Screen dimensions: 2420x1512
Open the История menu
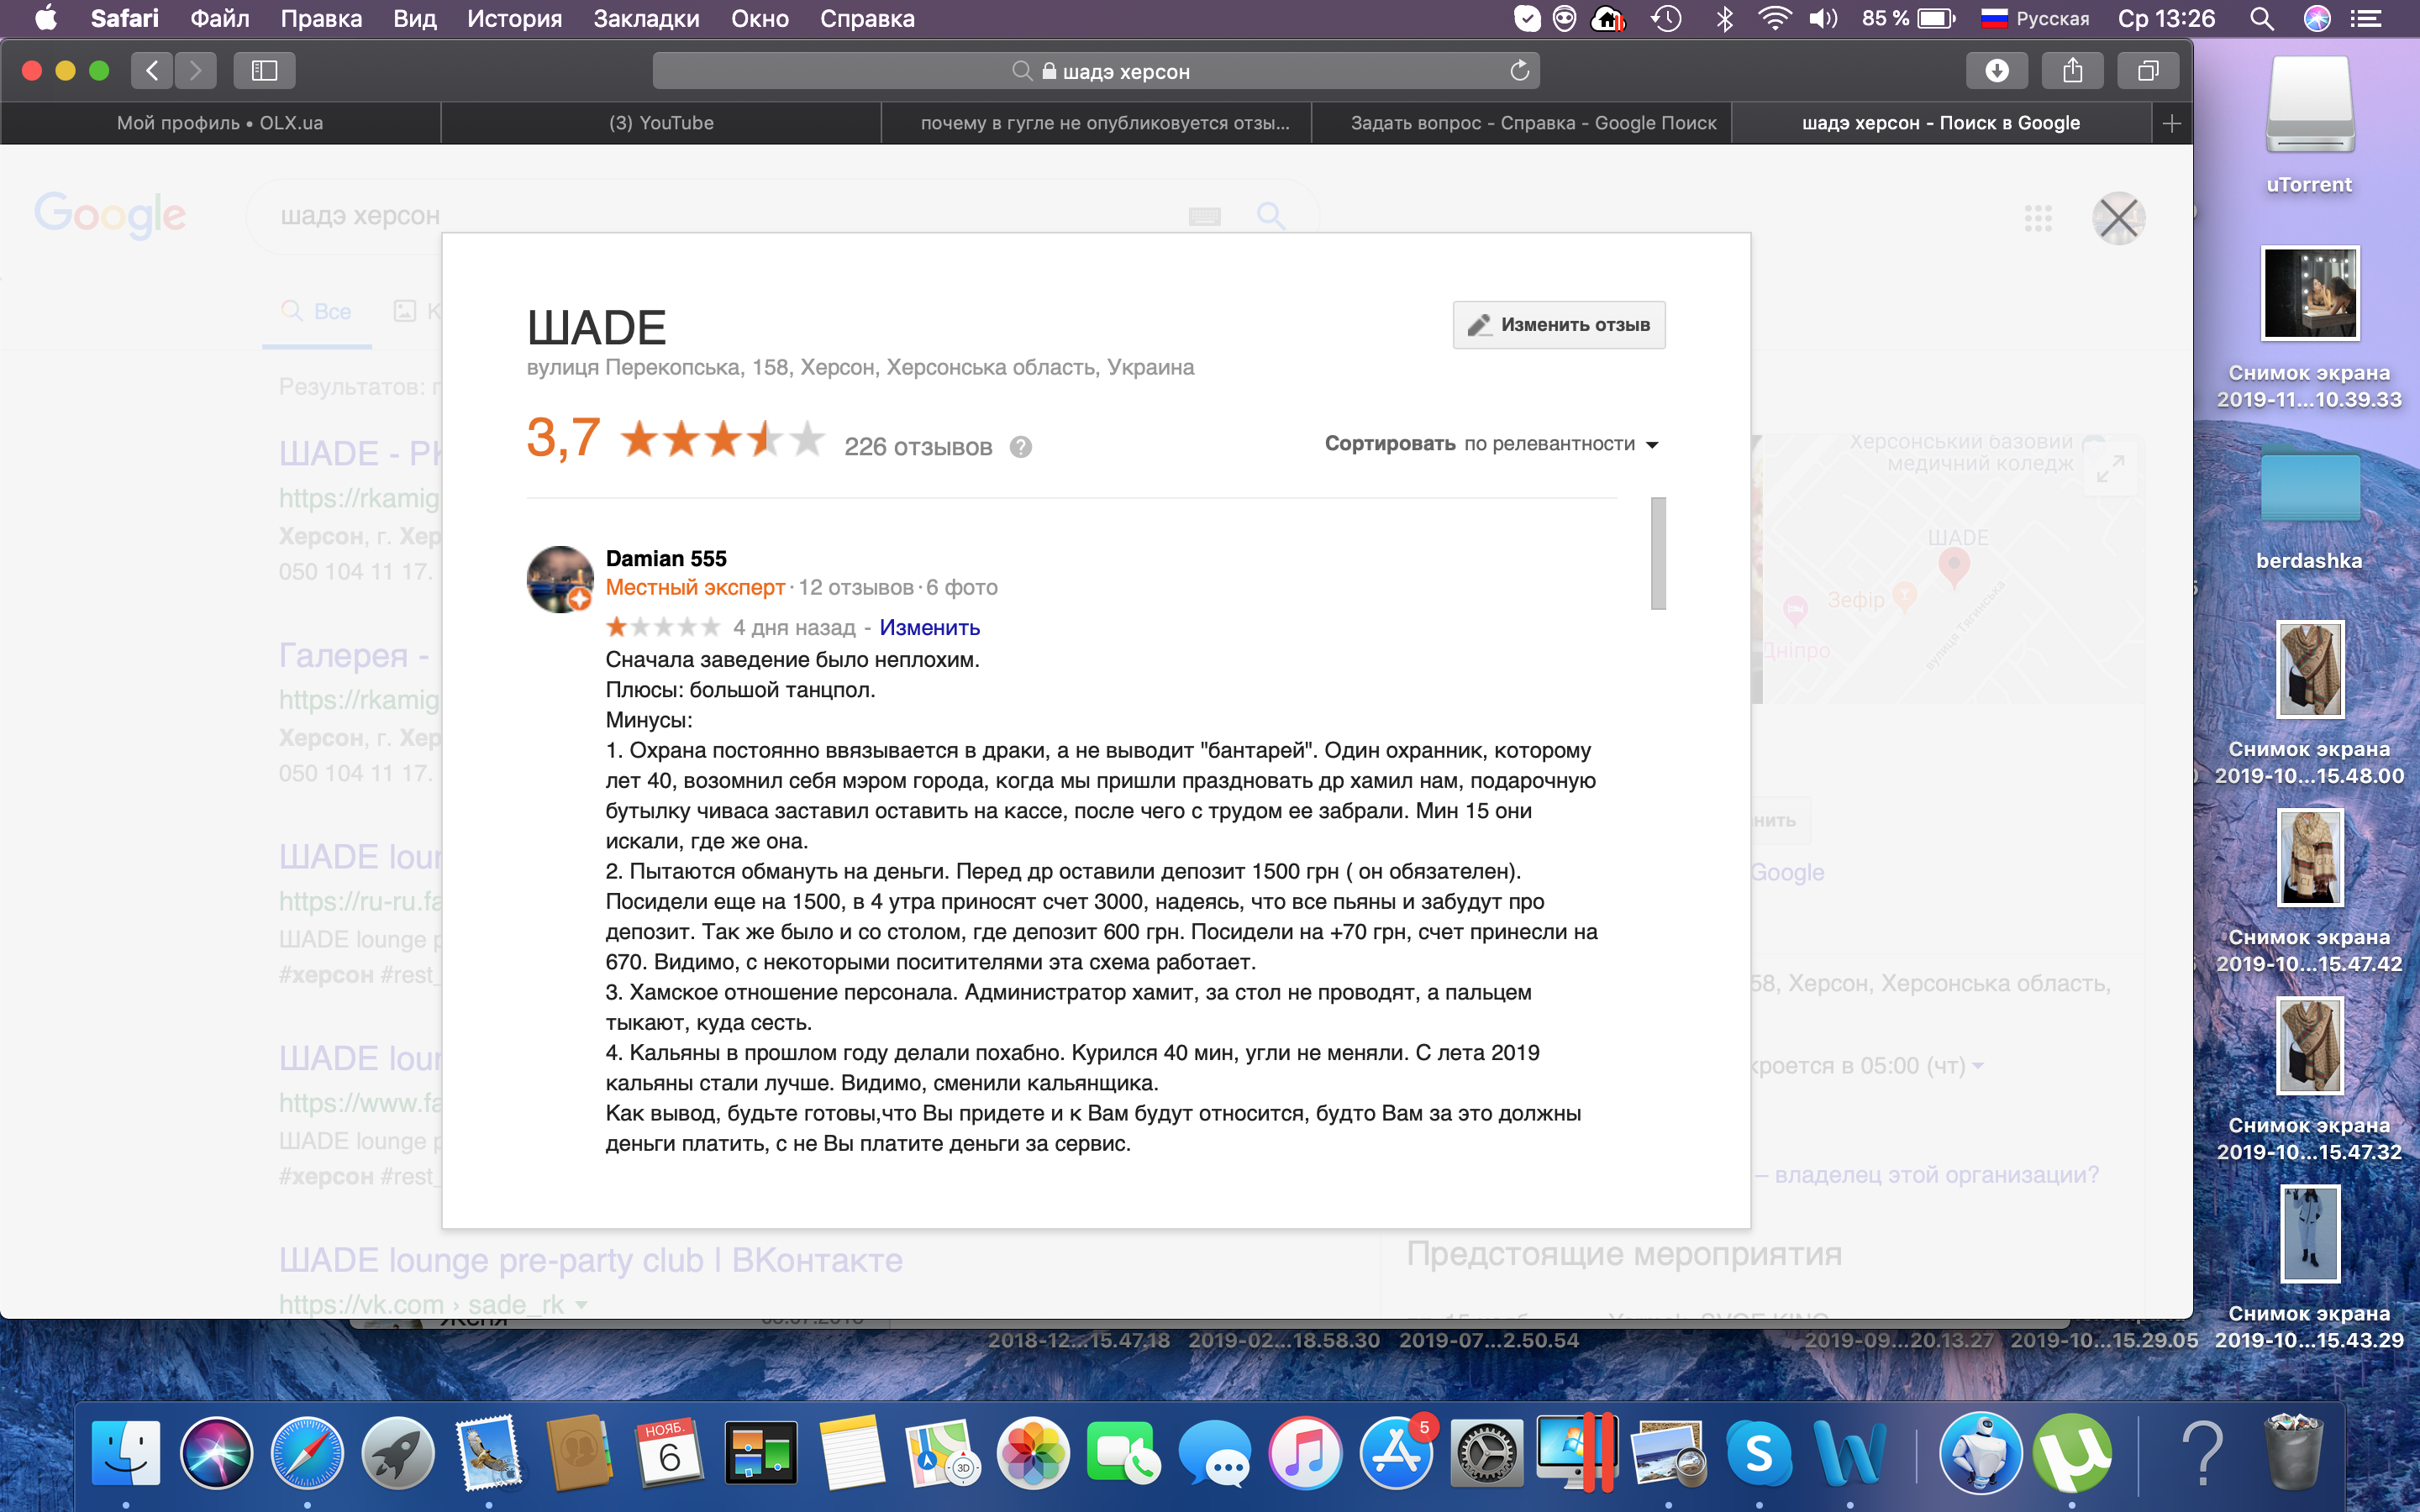514,18
